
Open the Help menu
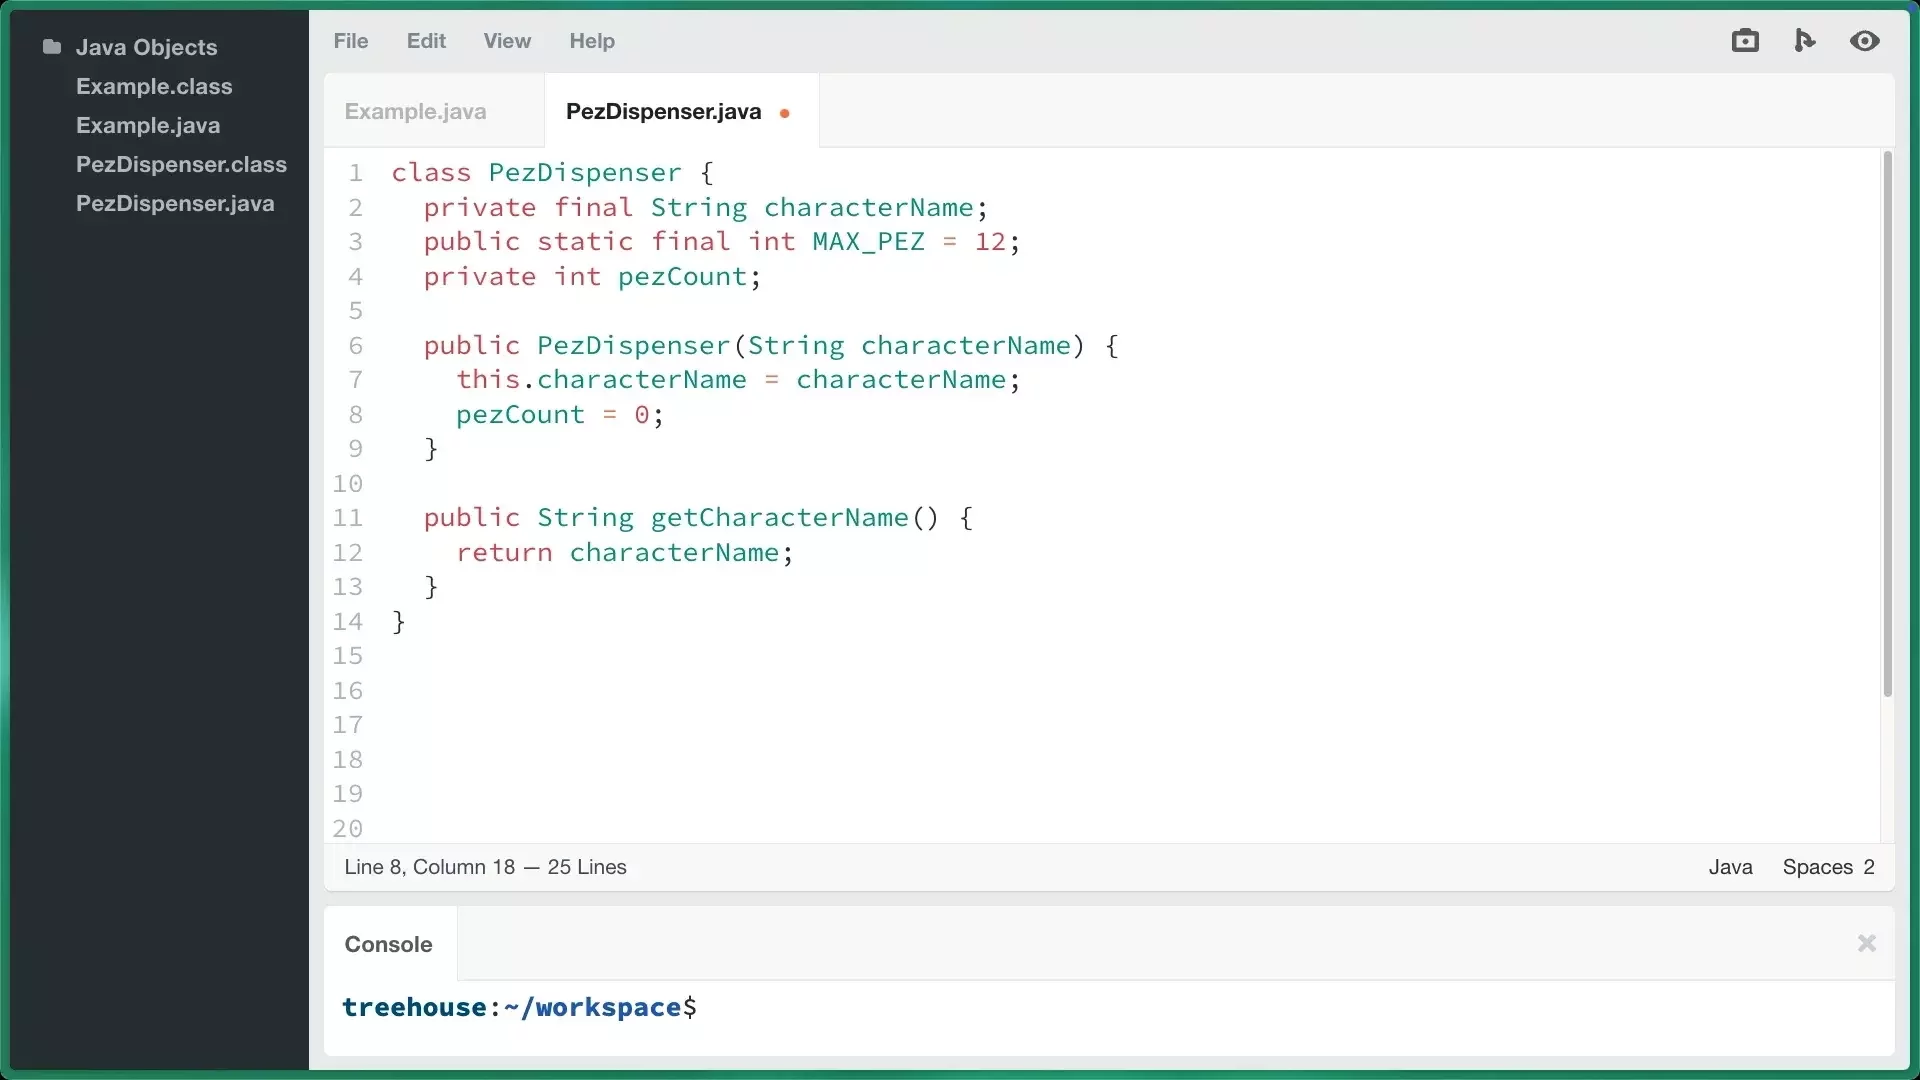point(592,41)
